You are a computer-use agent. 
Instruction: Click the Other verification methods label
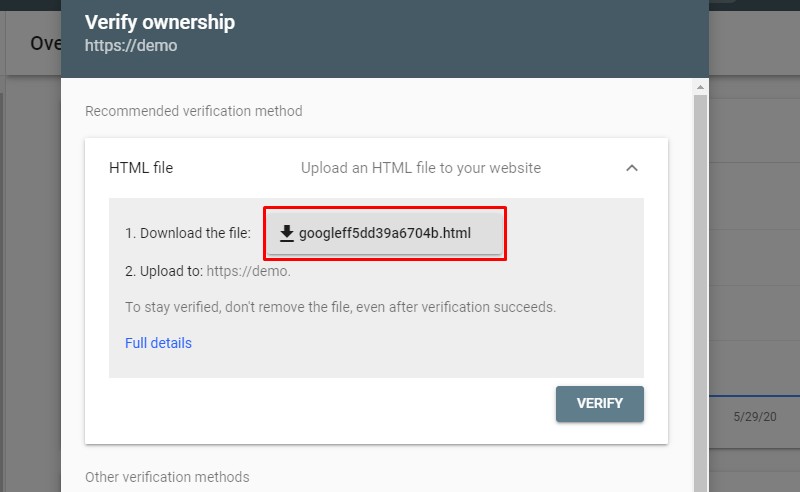click(167, 477)
